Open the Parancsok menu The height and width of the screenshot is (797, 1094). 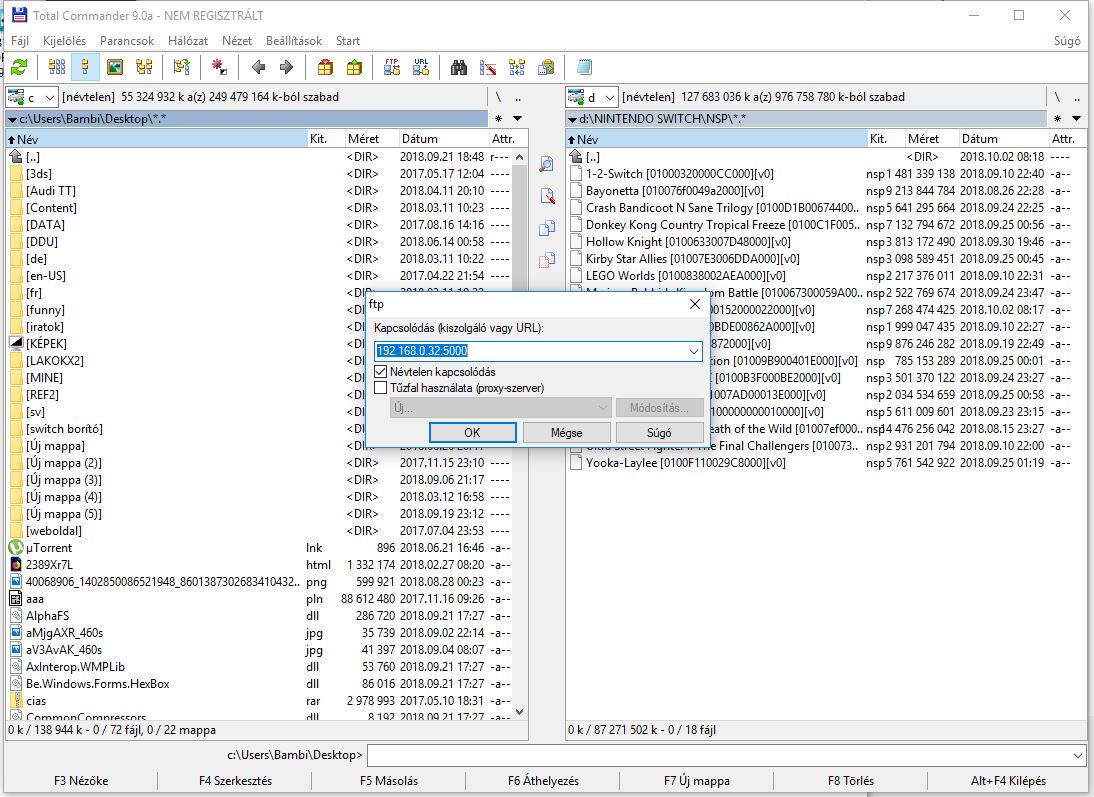[x=127, y=40]
